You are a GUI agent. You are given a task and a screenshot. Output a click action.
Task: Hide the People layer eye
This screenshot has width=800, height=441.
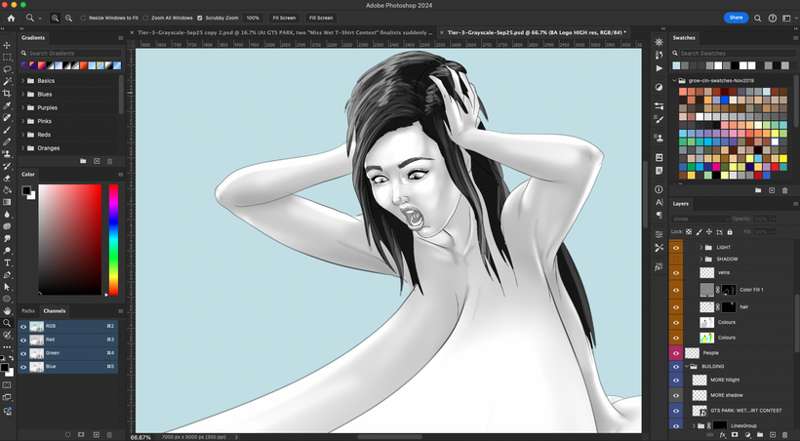tap(676, 353)
